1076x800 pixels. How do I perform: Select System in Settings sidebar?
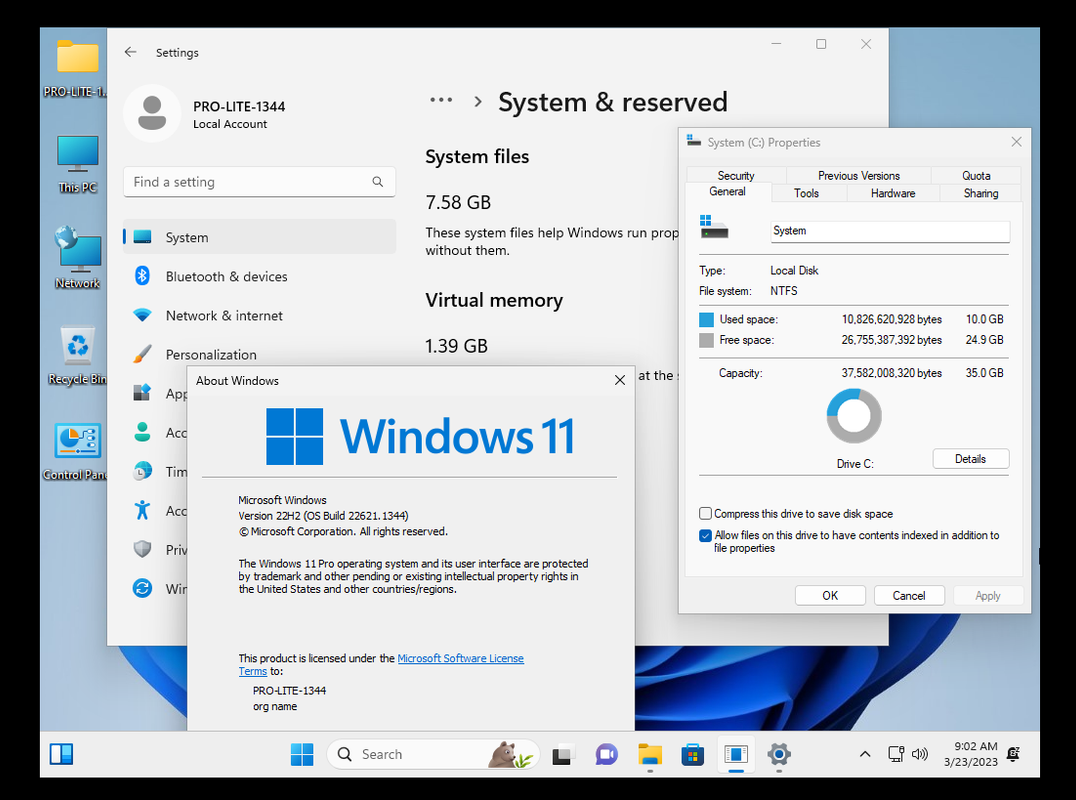coord(259,237)
